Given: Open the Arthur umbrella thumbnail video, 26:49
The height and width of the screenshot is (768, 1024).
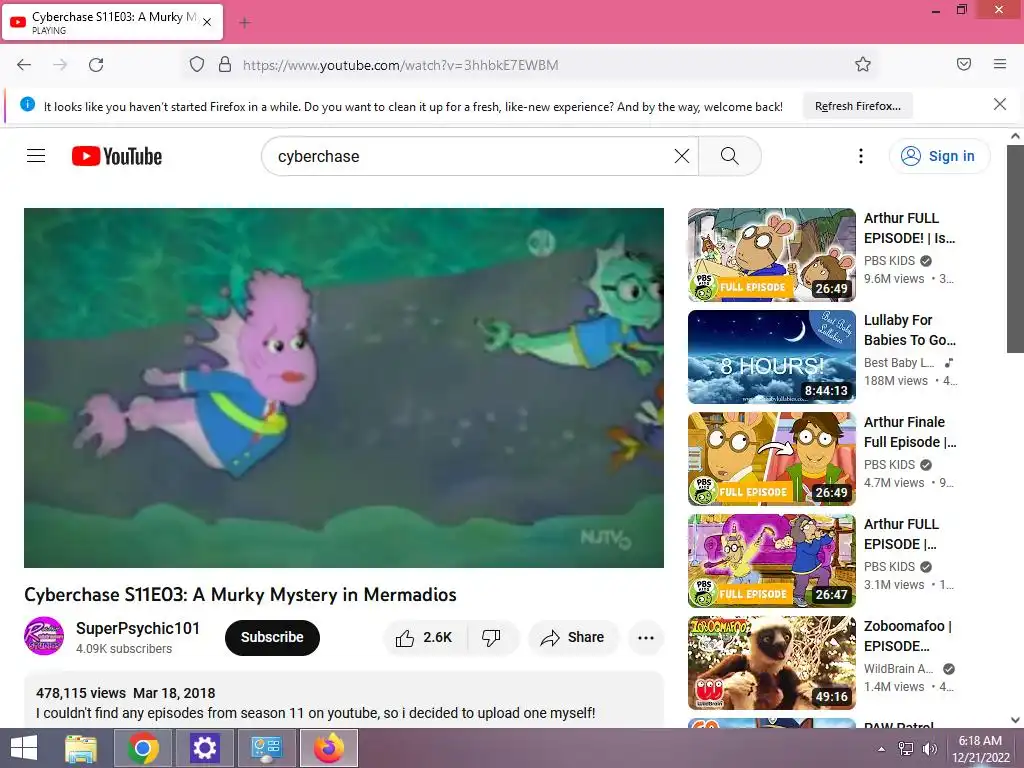Looking at the screenshot, I should (771, 255).
